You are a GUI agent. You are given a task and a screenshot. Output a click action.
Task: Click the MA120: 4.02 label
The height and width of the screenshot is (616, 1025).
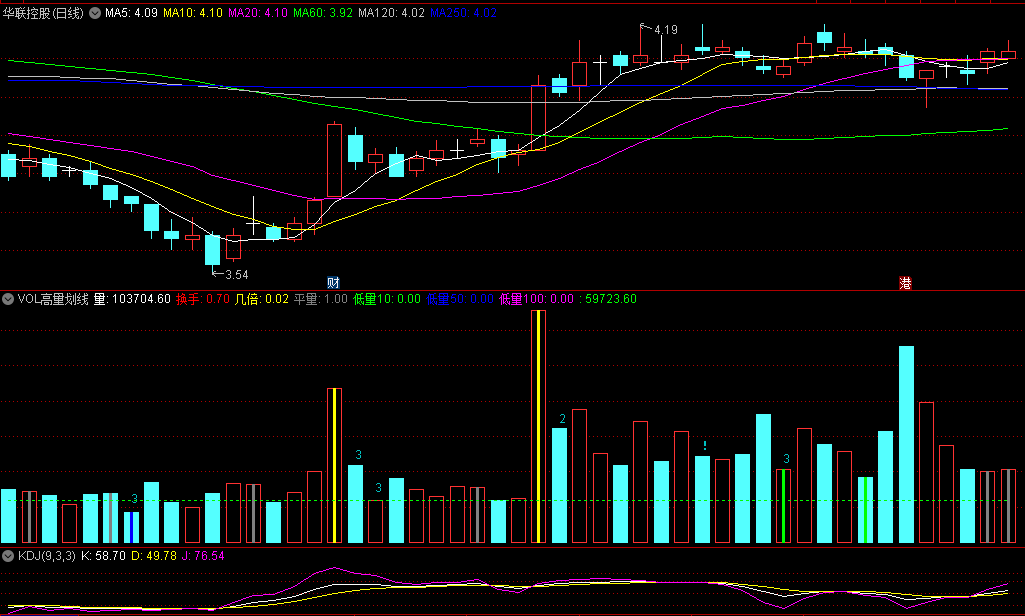[392, 12]
